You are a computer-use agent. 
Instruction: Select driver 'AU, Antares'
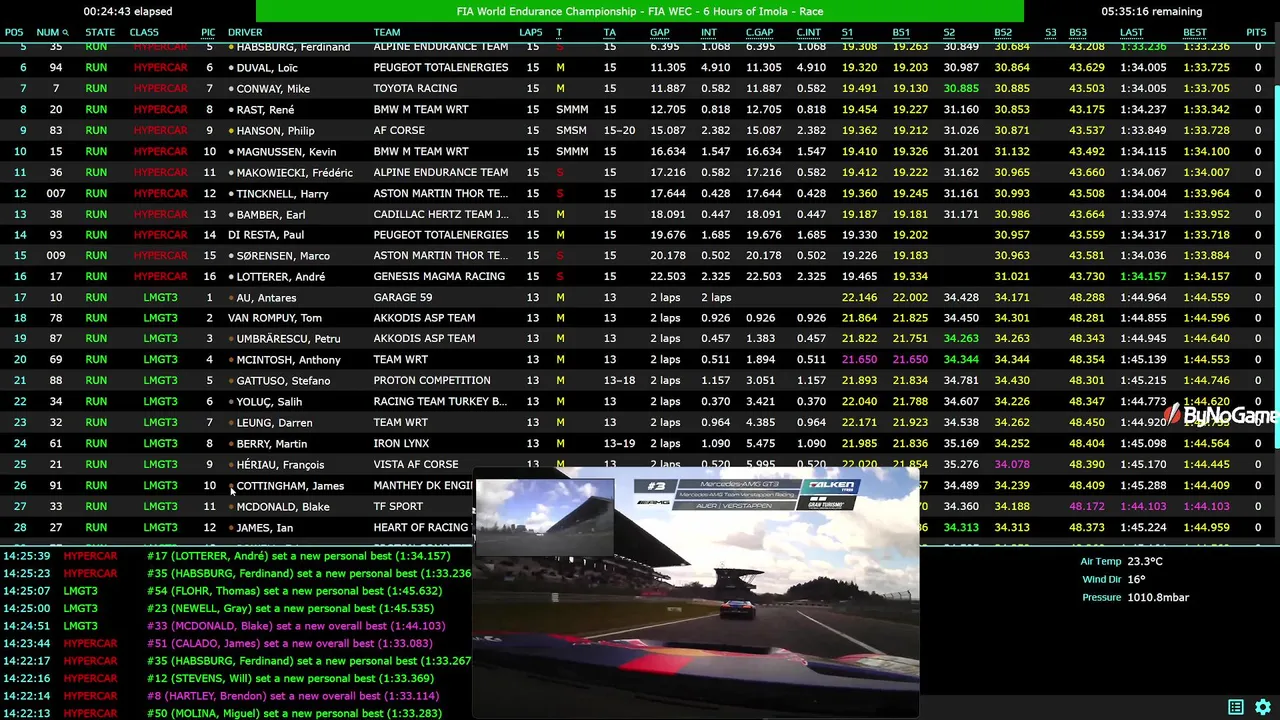pyautogui.click(x=265, y=297)
